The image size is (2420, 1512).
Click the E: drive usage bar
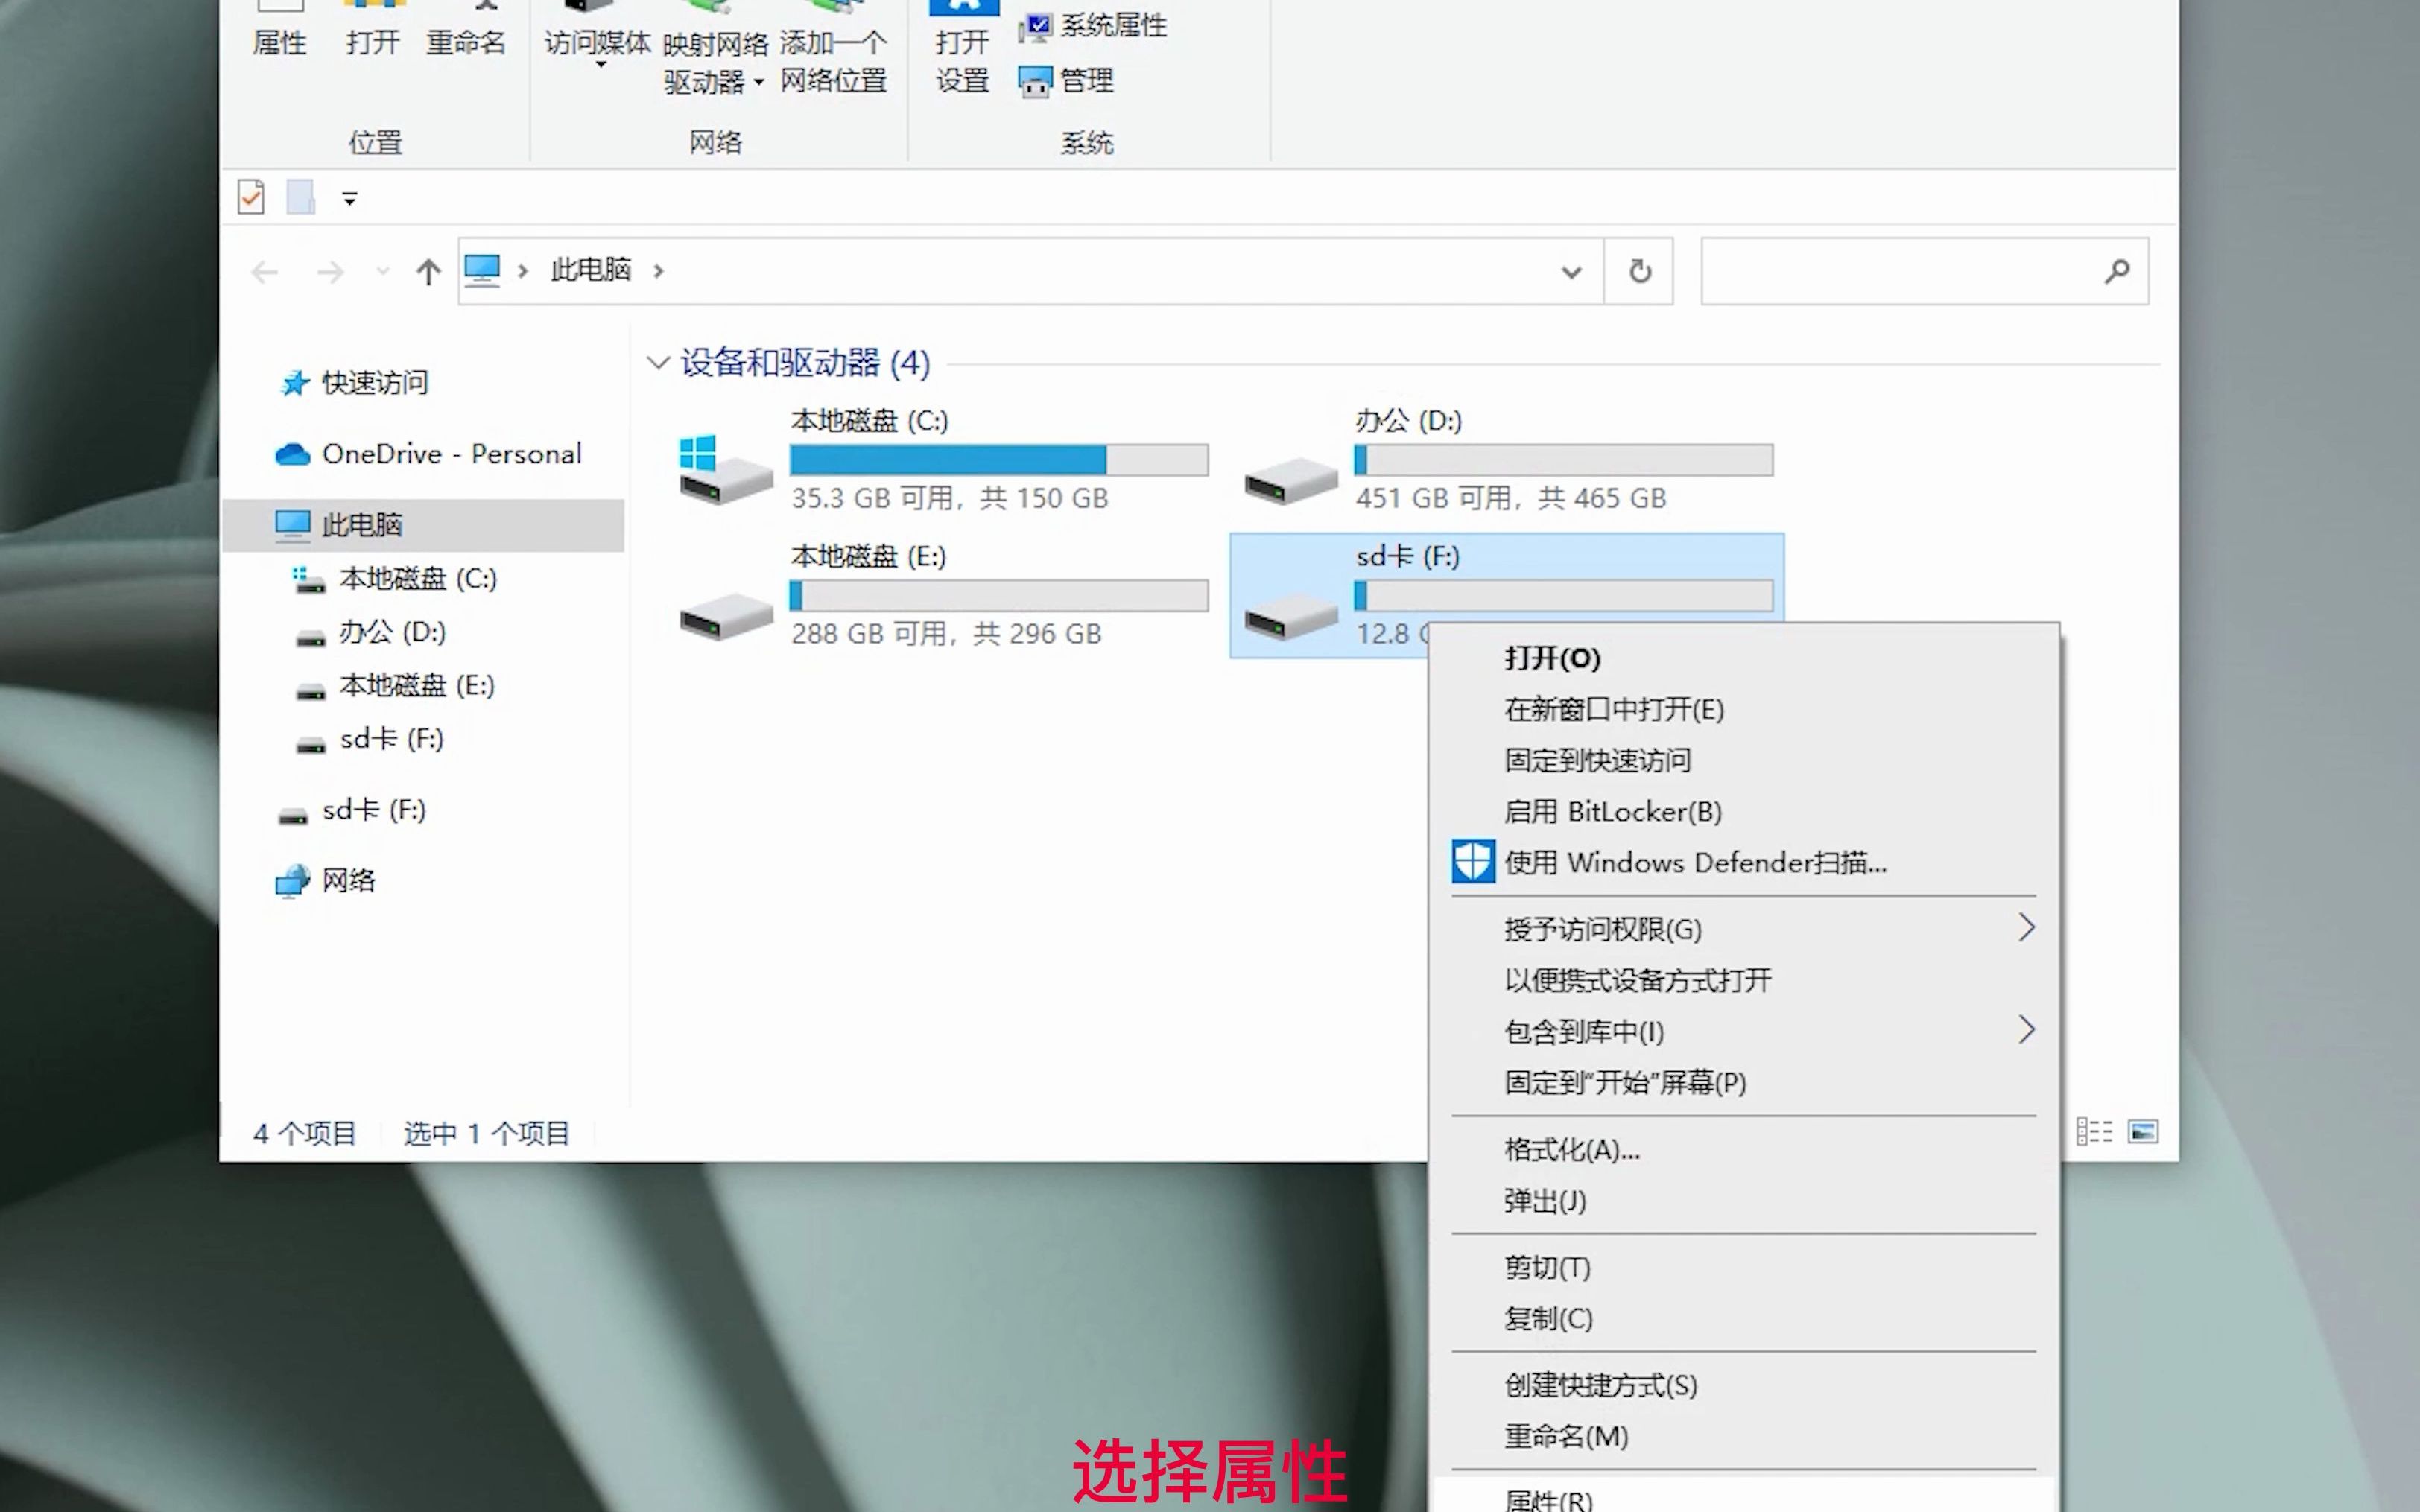tap(999, 596)
